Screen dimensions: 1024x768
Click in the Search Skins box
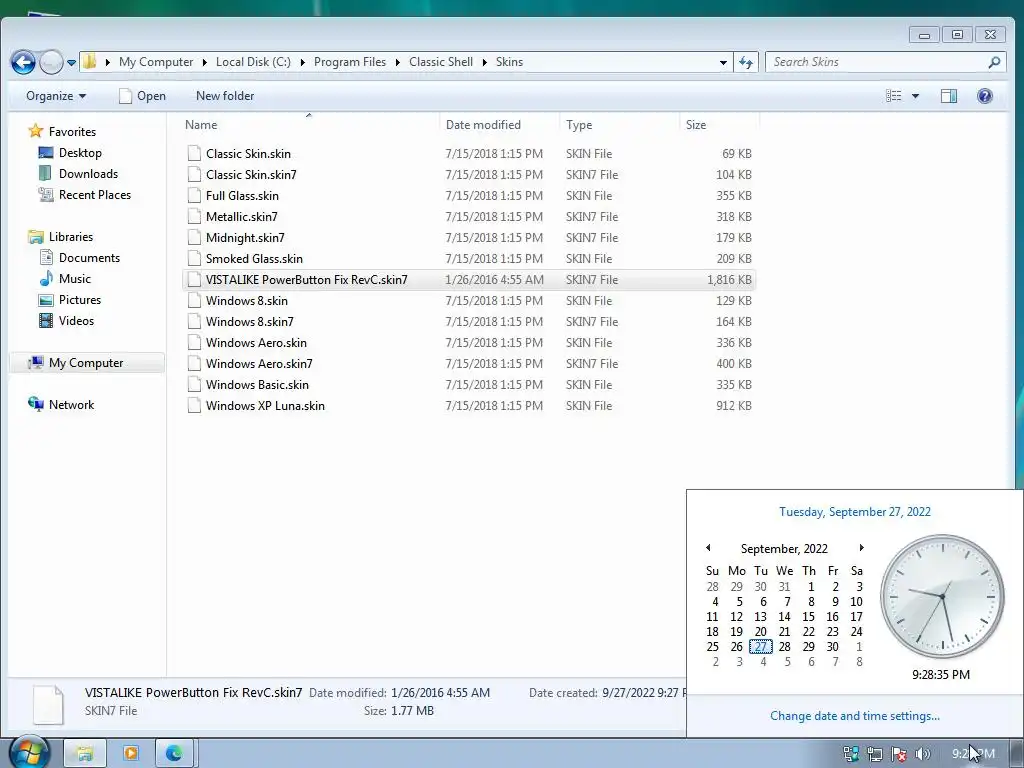pyautogui.click(x=878, y=62)
